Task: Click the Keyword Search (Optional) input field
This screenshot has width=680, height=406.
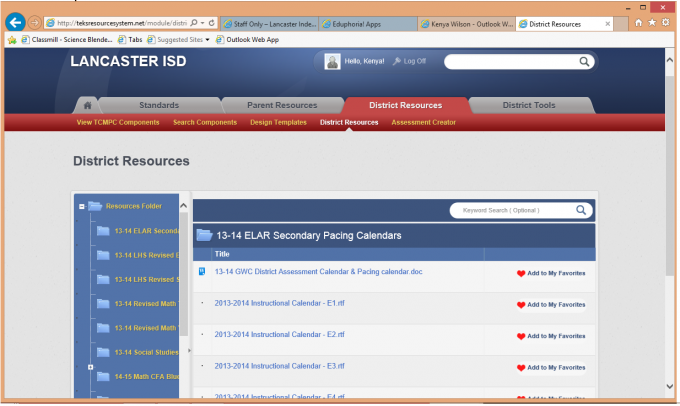Action: [x=512, y=210]
